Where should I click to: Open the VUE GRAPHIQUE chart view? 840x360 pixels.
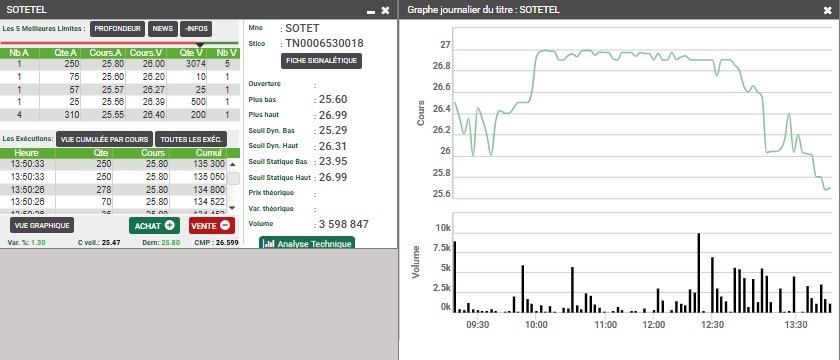[x=42, y=226]
